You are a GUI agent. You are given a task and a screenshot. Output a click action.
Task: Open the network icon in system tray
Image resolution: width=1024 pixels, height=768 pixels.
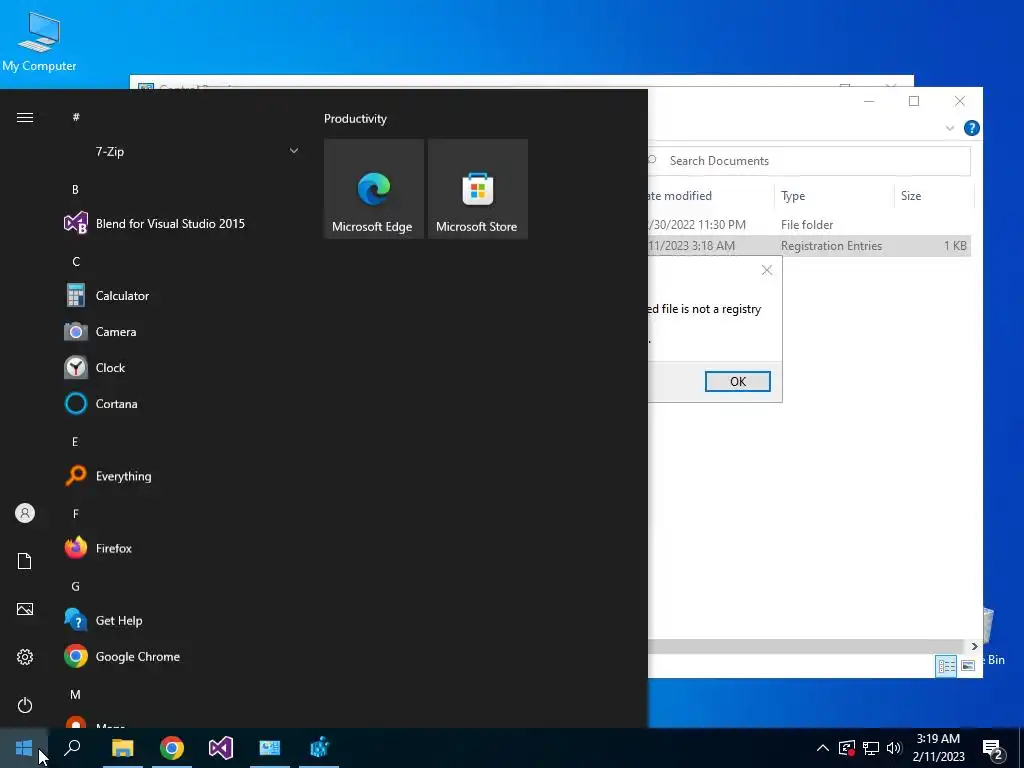click(871, 748)
